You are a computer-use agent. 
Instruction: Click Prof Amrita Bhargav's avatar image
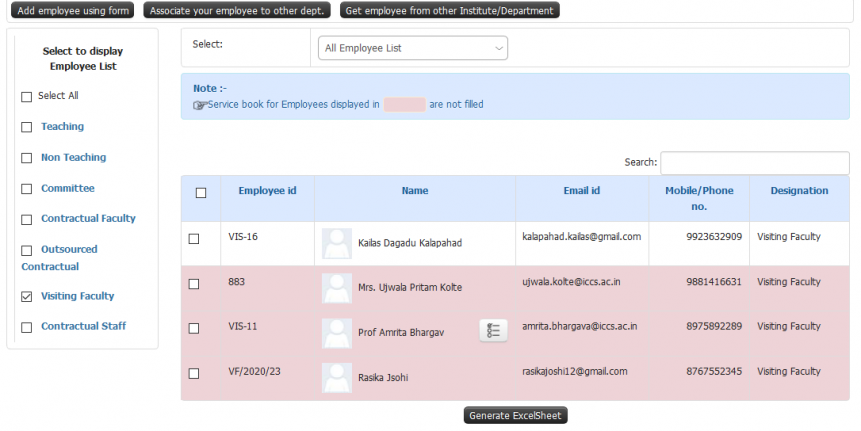click(337, 333)
